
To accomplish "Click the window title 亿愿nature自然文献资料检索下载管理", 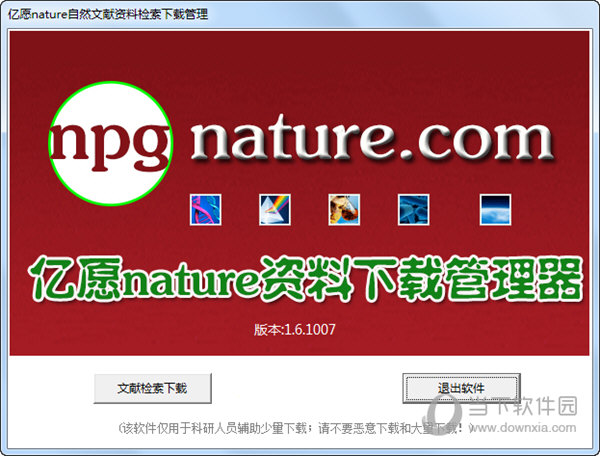I will (x=108, y=14).
